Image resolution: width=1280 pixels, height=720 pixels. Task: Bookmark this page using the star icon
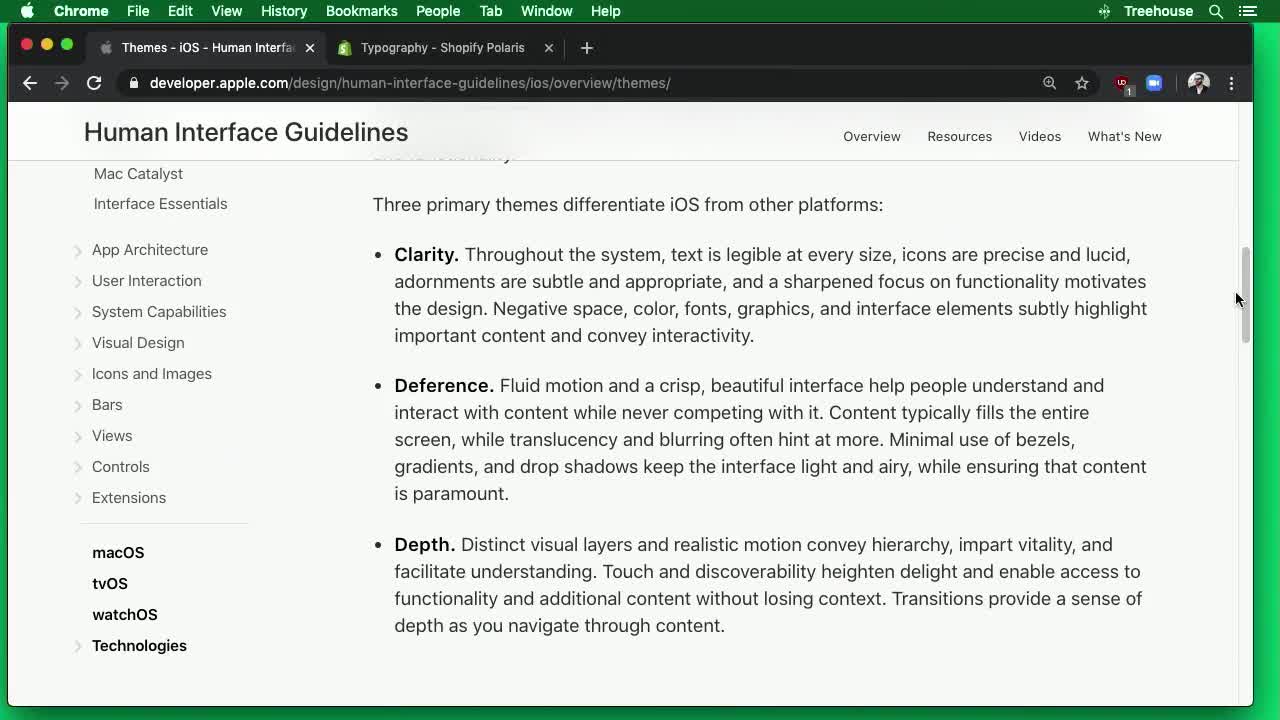(x=1082, y=83)
